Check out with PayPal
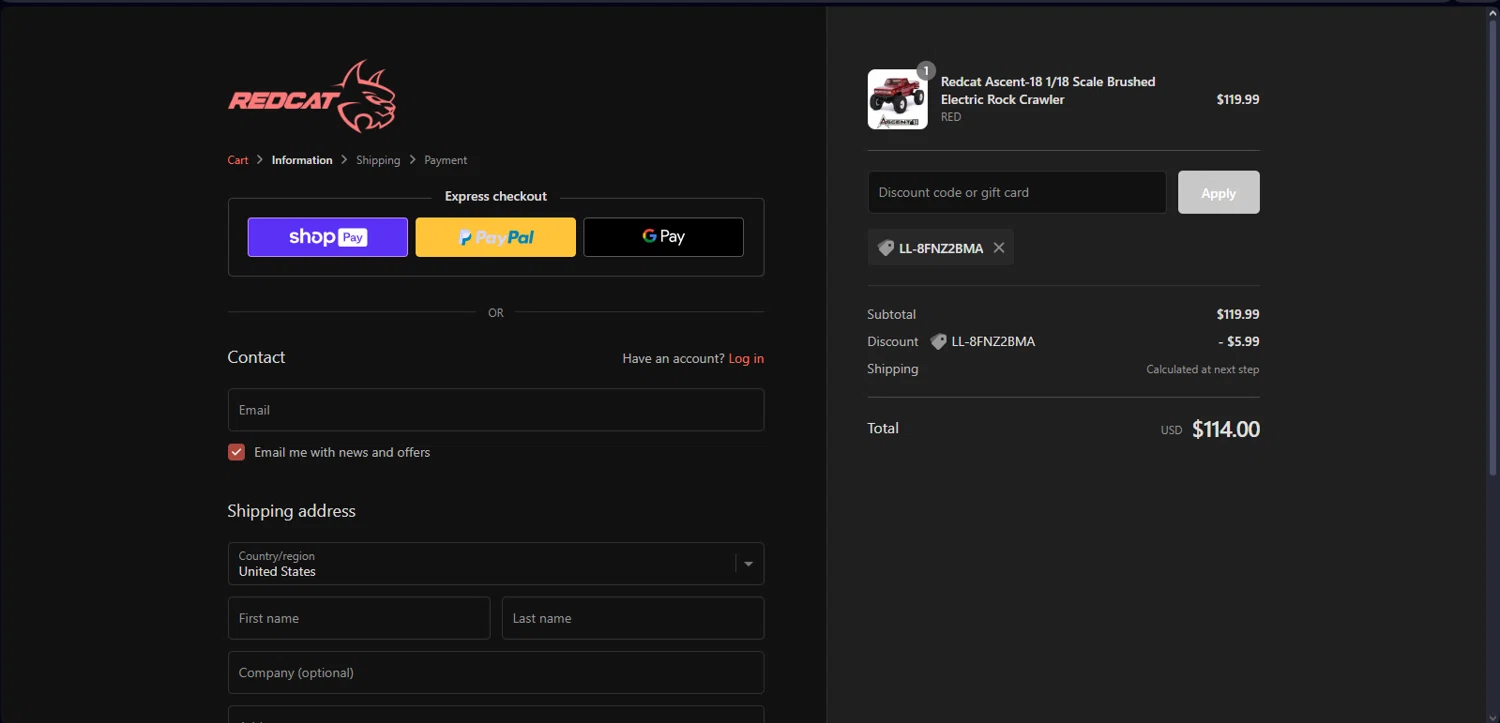The width and height of the screenshot is (1500, 723). coord(496,237)
